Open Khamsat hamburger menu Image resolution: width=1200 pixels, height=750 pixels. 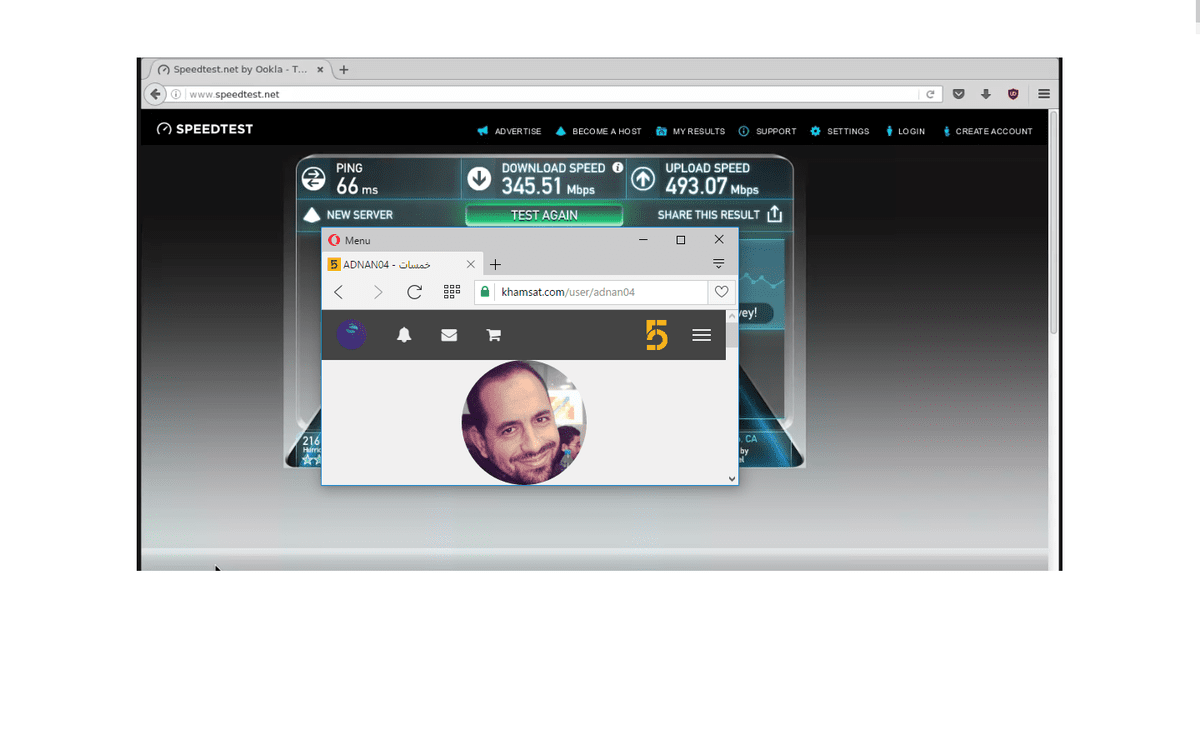point(702,335)
